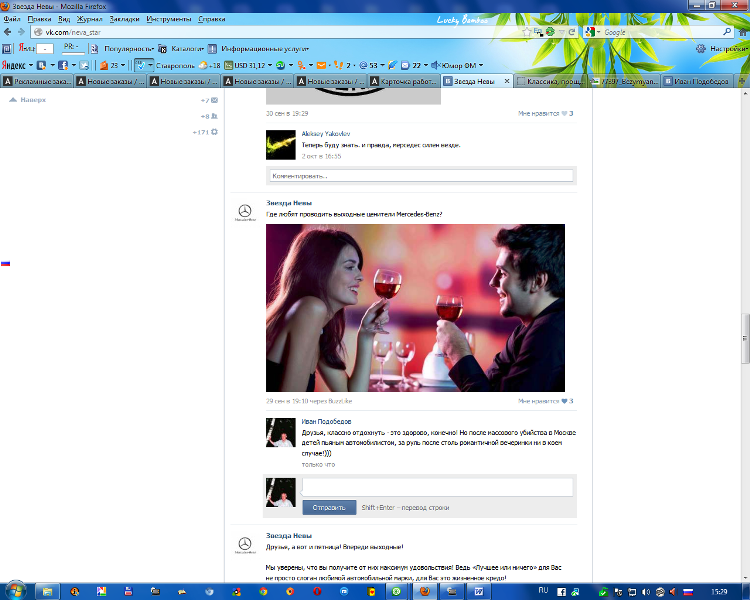Click the +8 friends counter icon
The image size is (750, 600).
click(210, 116)
